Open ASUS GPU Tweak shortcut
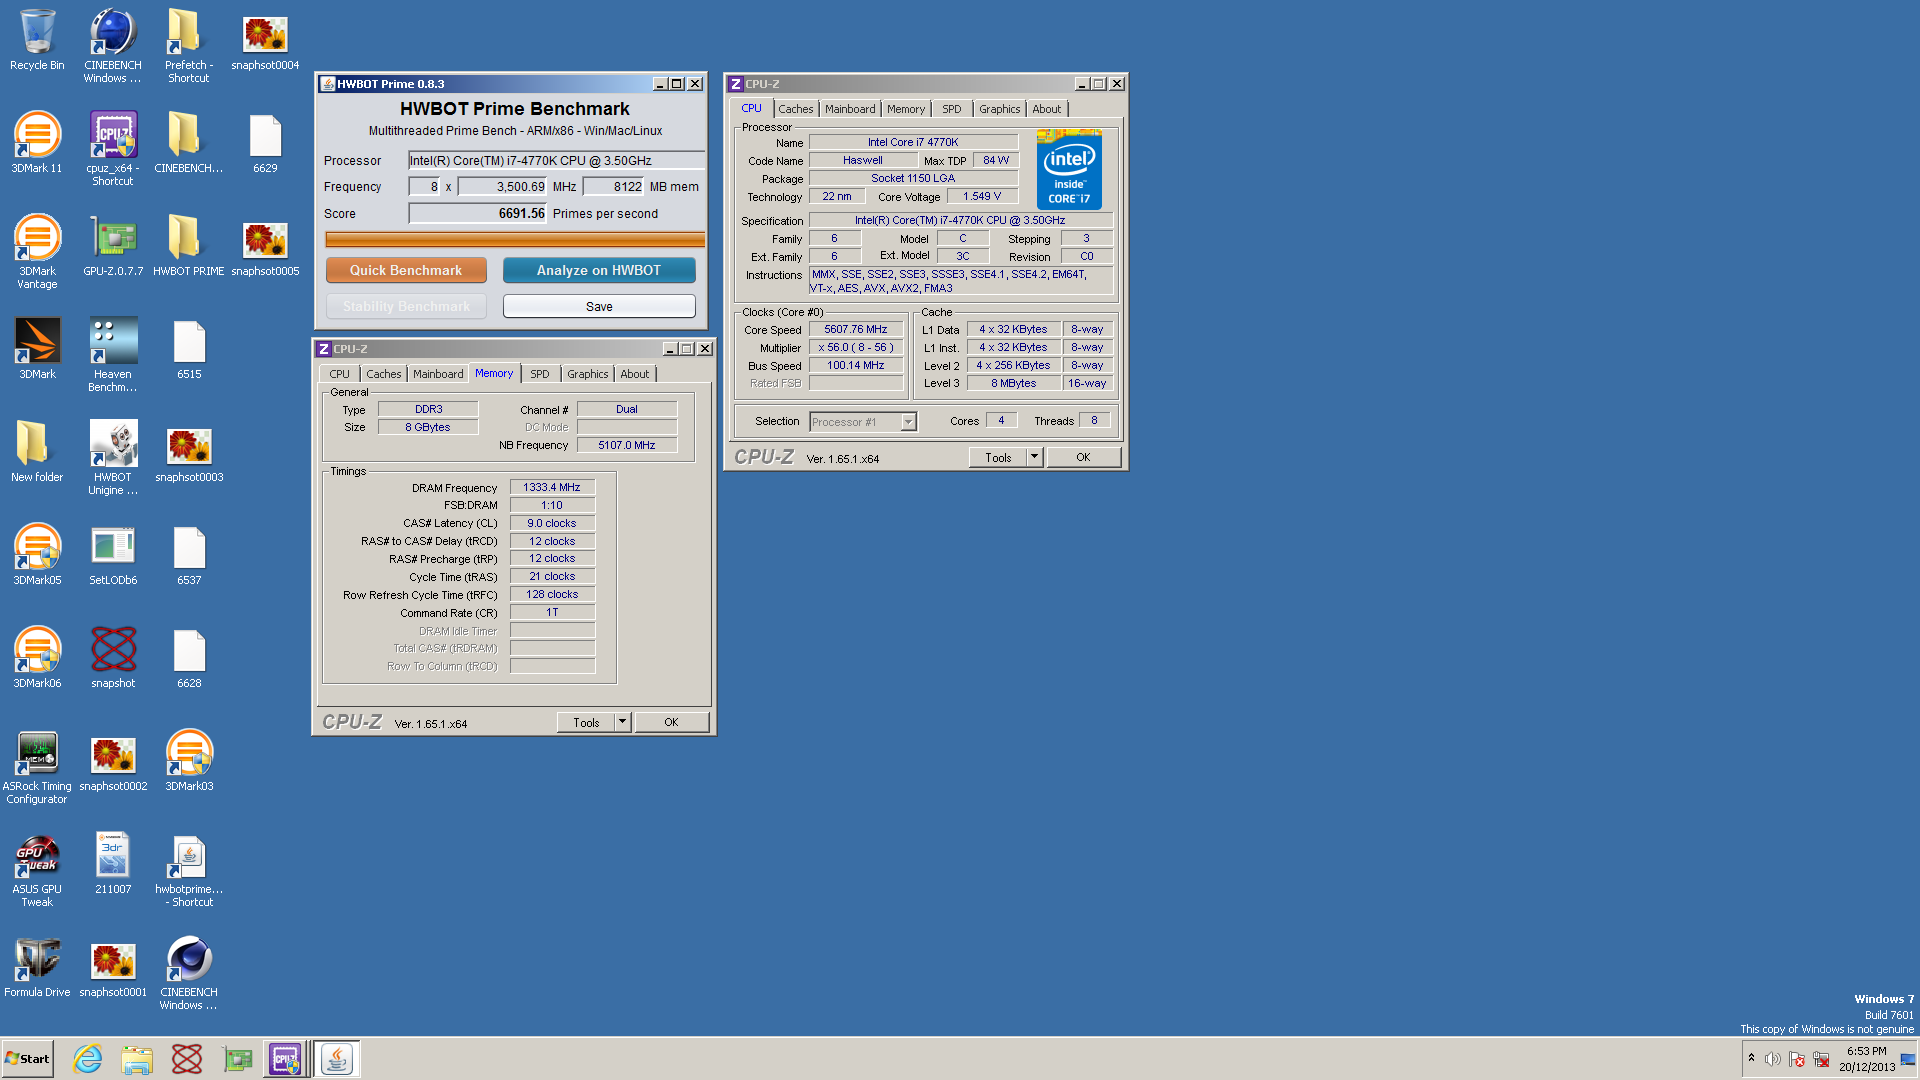The height and width of the screenshot is (1080, 1920). coord(37,870)
